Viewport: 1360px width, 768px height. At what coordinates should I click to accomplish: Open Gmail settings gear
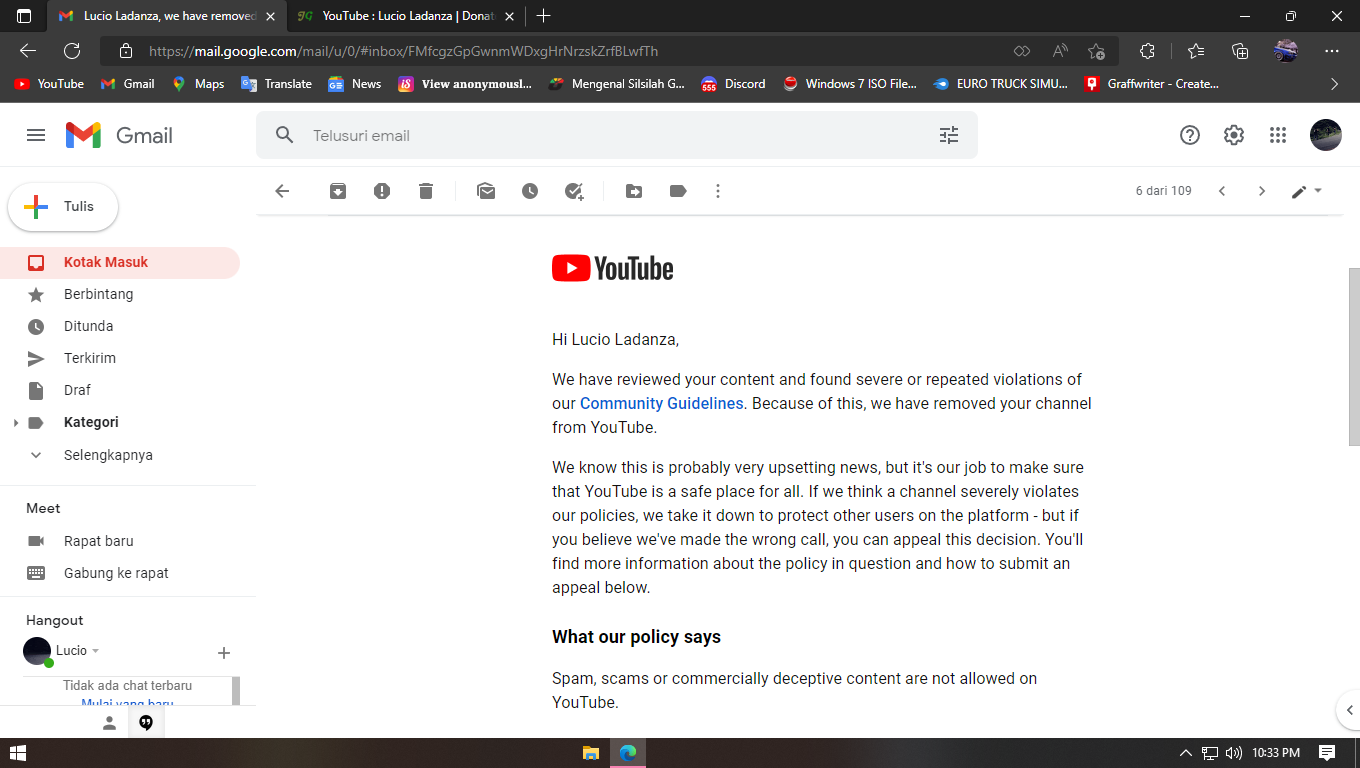click(1234, 135)
